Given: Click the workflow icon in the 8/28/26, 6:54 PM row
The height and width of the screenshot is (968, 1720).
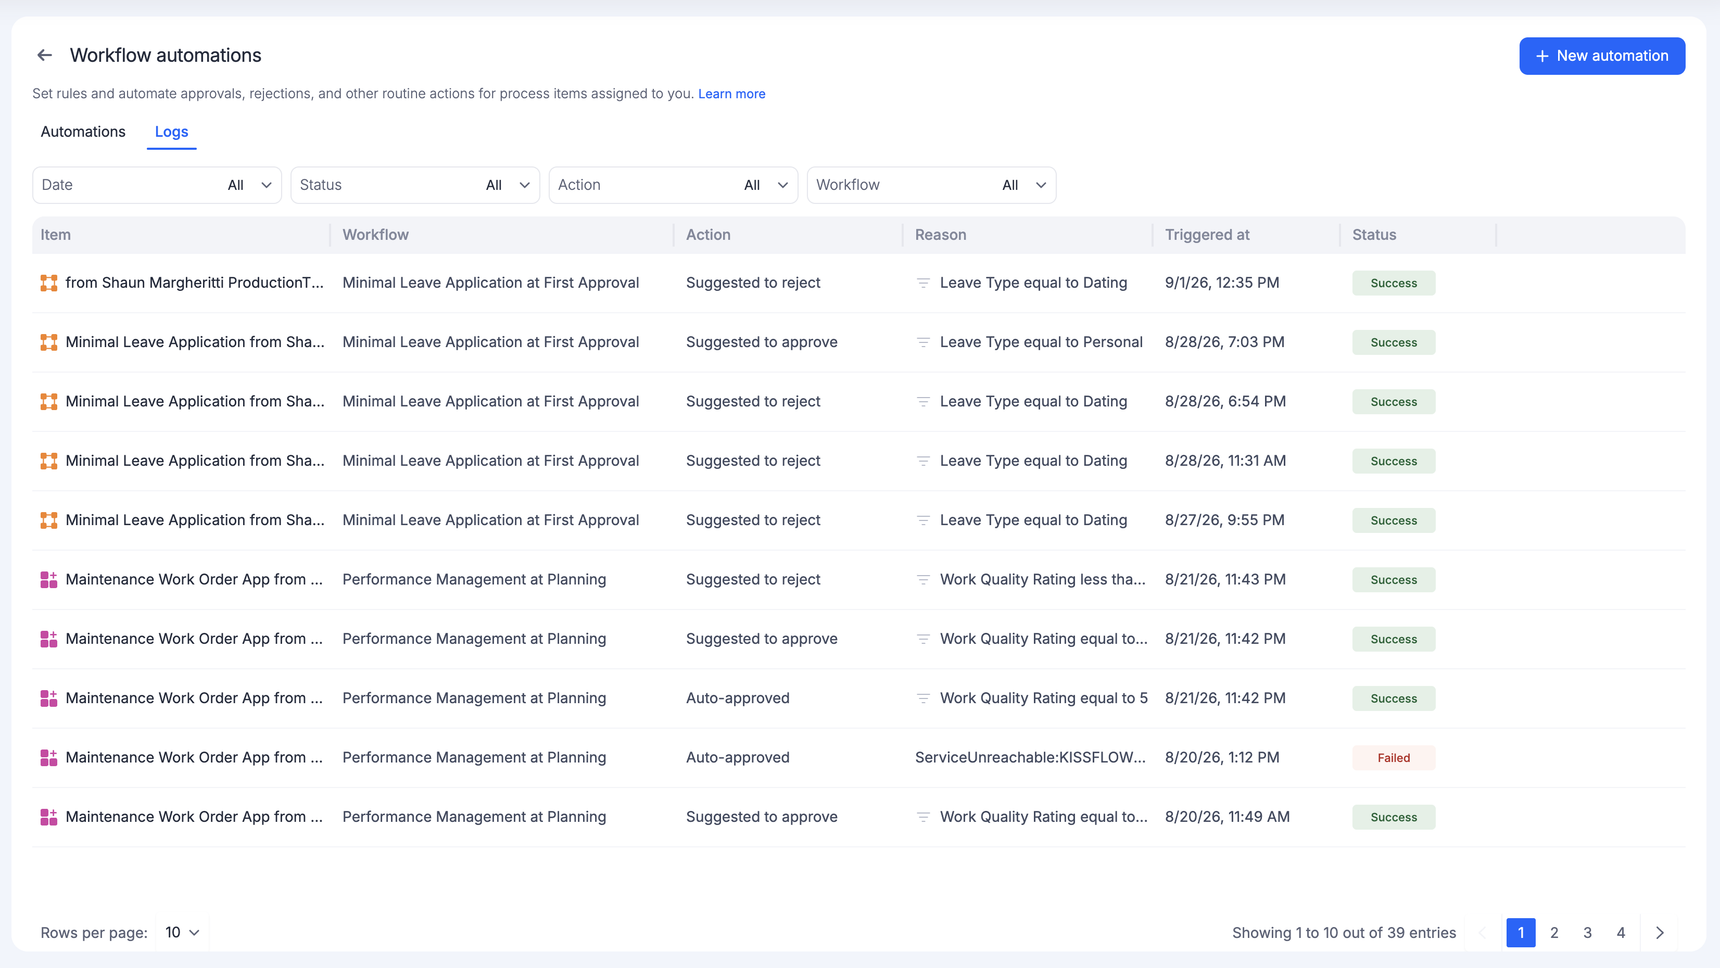Looking at the screenshot, I should [48, 401].
